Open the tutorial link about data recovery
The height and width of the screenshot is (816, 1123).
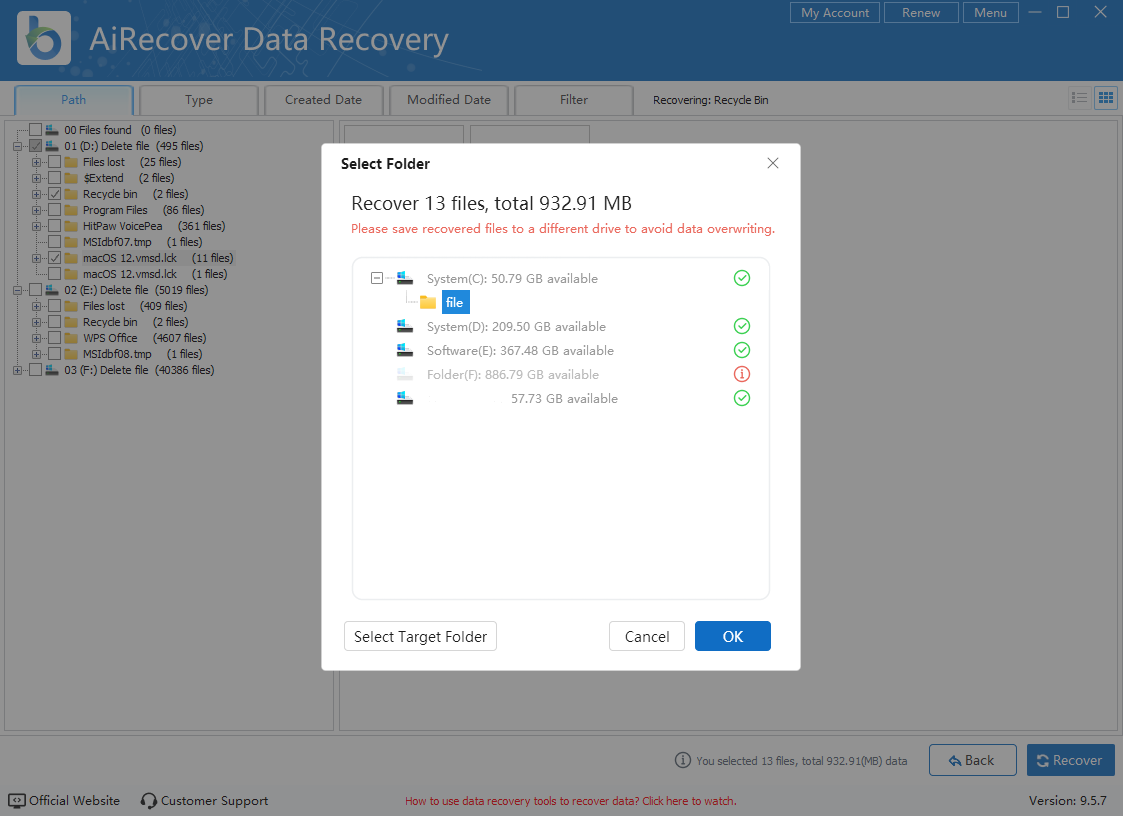[570, 801]
